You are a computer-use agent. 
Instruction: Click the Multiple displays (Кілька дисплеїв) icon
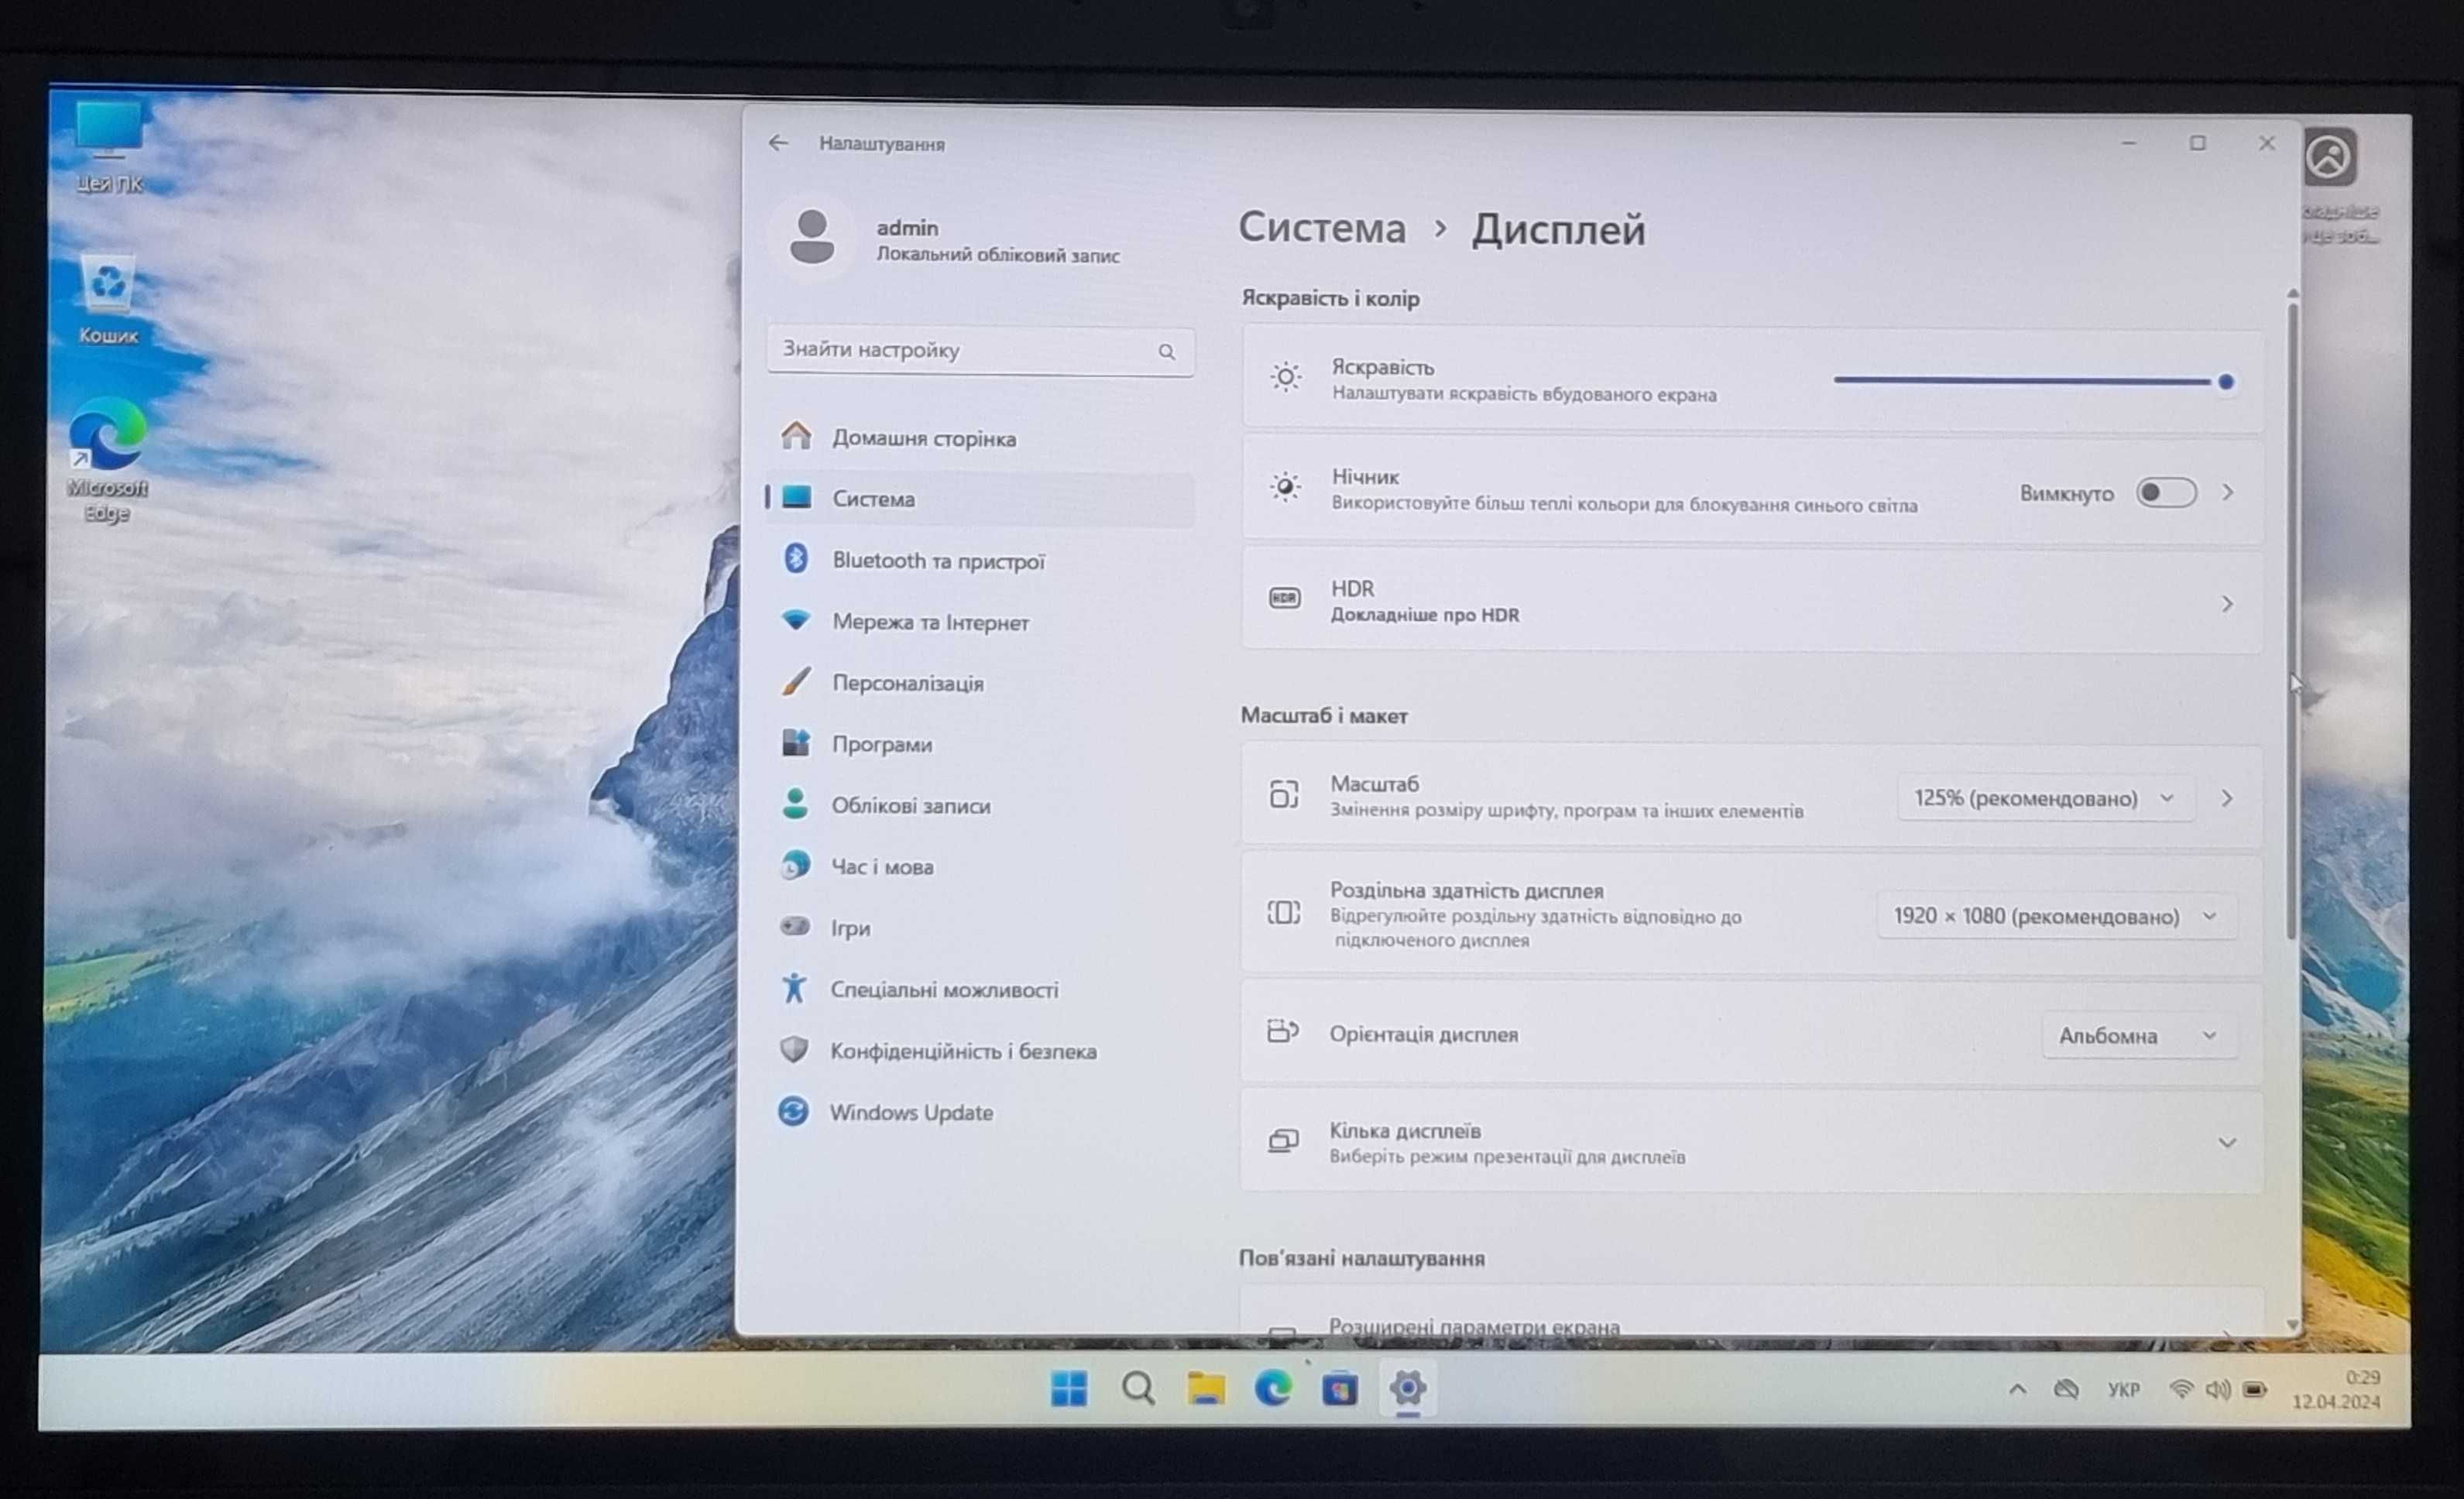coord(1283,1141)
